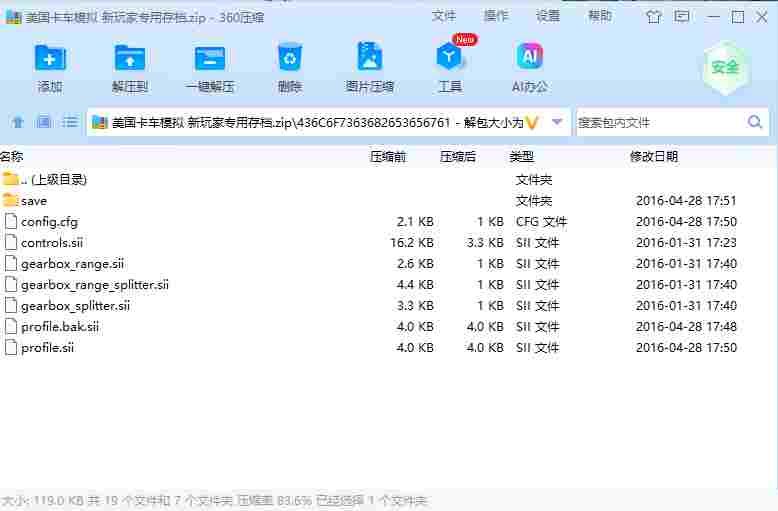Click the CFG 文件 type cell
This screenshot has height=511, width=778.
click(x=541, y=222)
